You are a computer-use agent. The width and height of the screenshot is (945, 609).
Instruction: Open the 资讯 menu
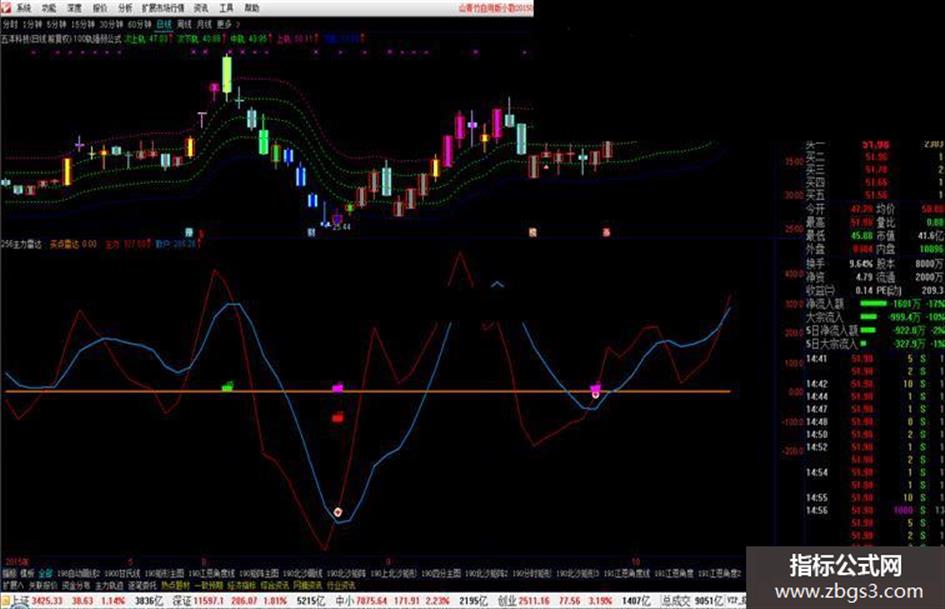[201, 8]
